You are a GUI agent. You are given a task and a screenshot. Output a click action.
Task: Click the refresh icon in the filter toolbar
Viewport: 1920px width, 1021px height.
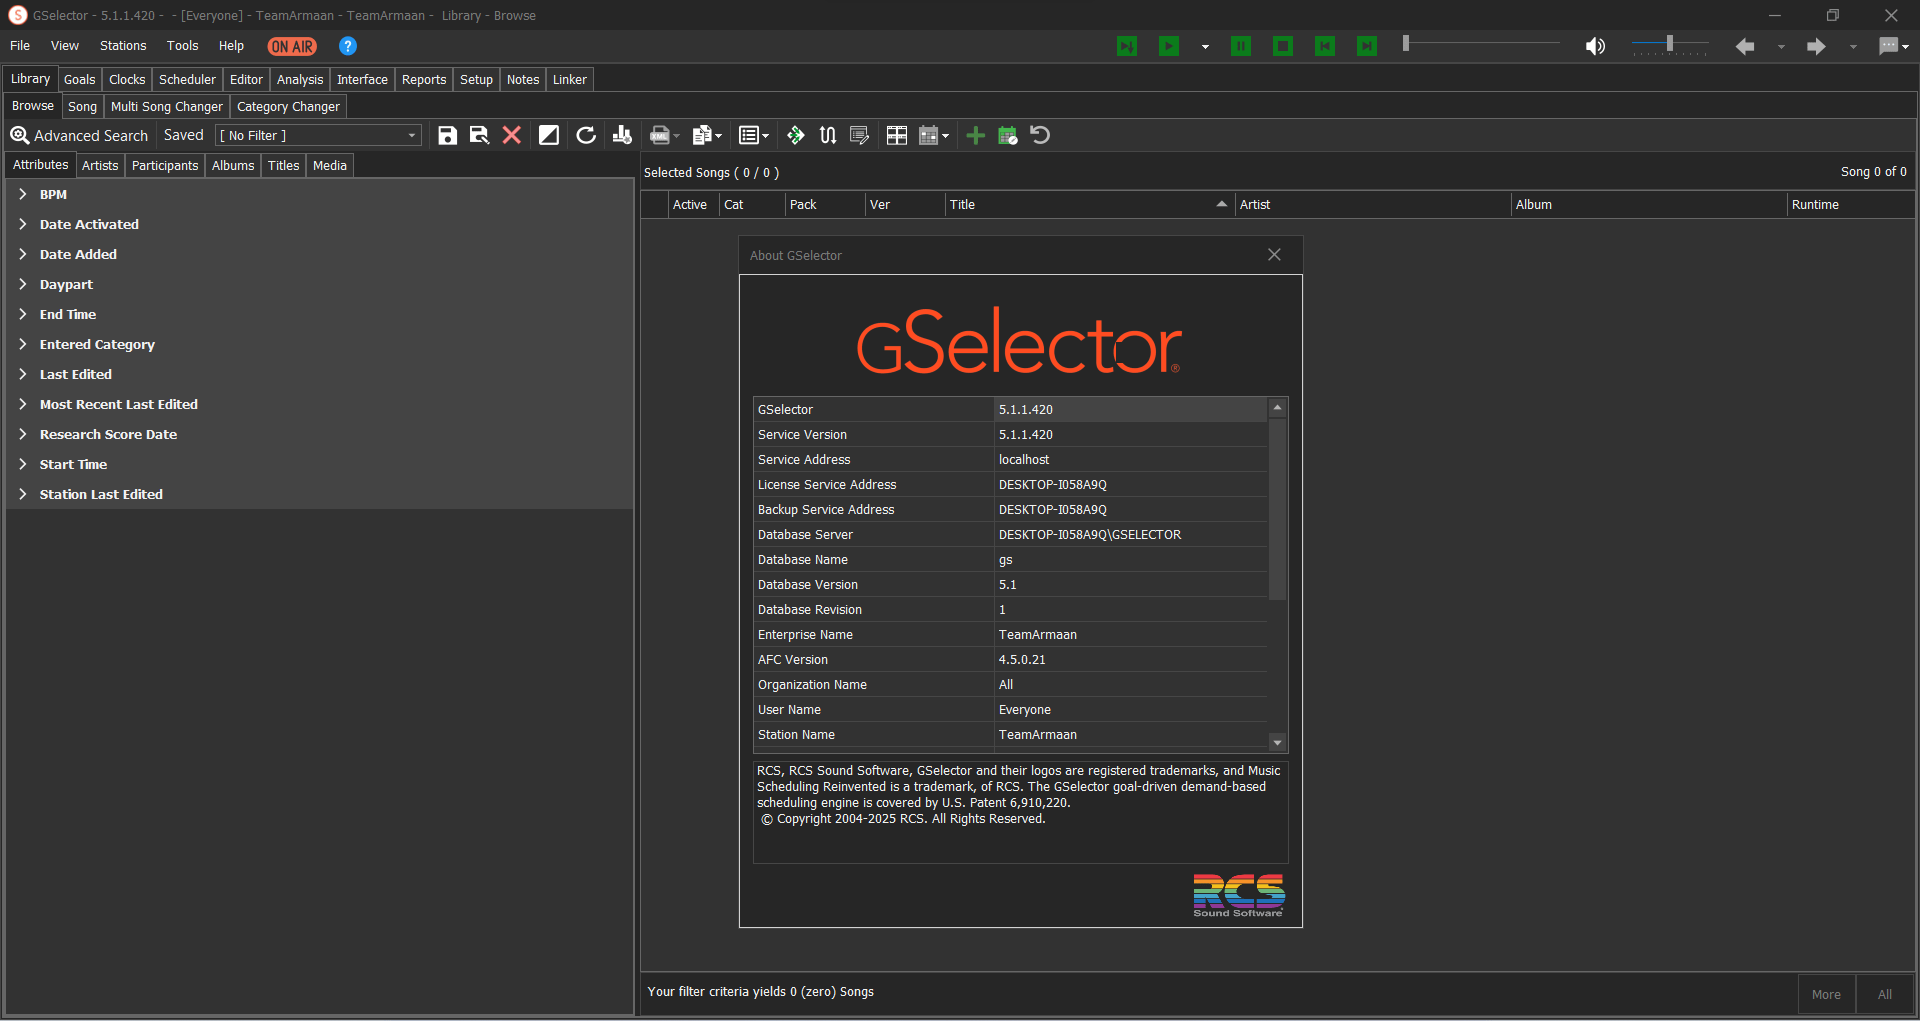click(586, 136)
